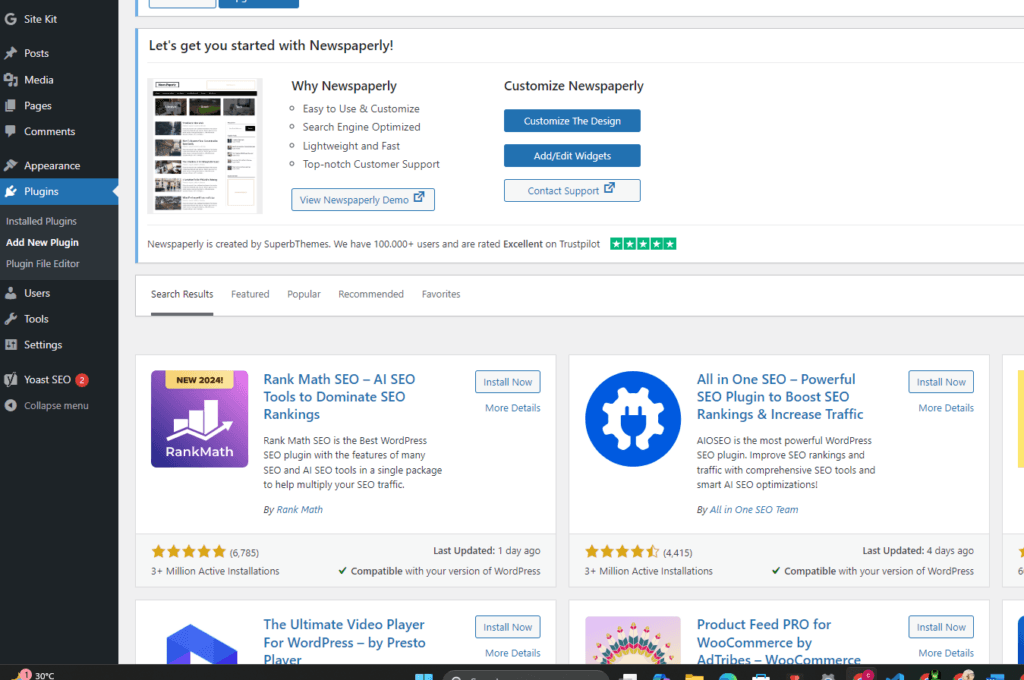This screenshot has height=680, width=1024.
Task: Show the Recommended plugins tab
Action: tap(371, 294)
